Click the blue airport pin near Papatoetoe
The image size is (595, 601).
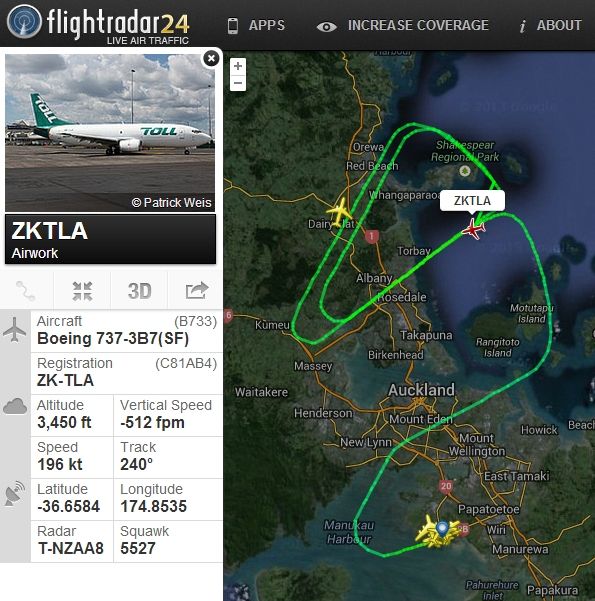[442, 529]
